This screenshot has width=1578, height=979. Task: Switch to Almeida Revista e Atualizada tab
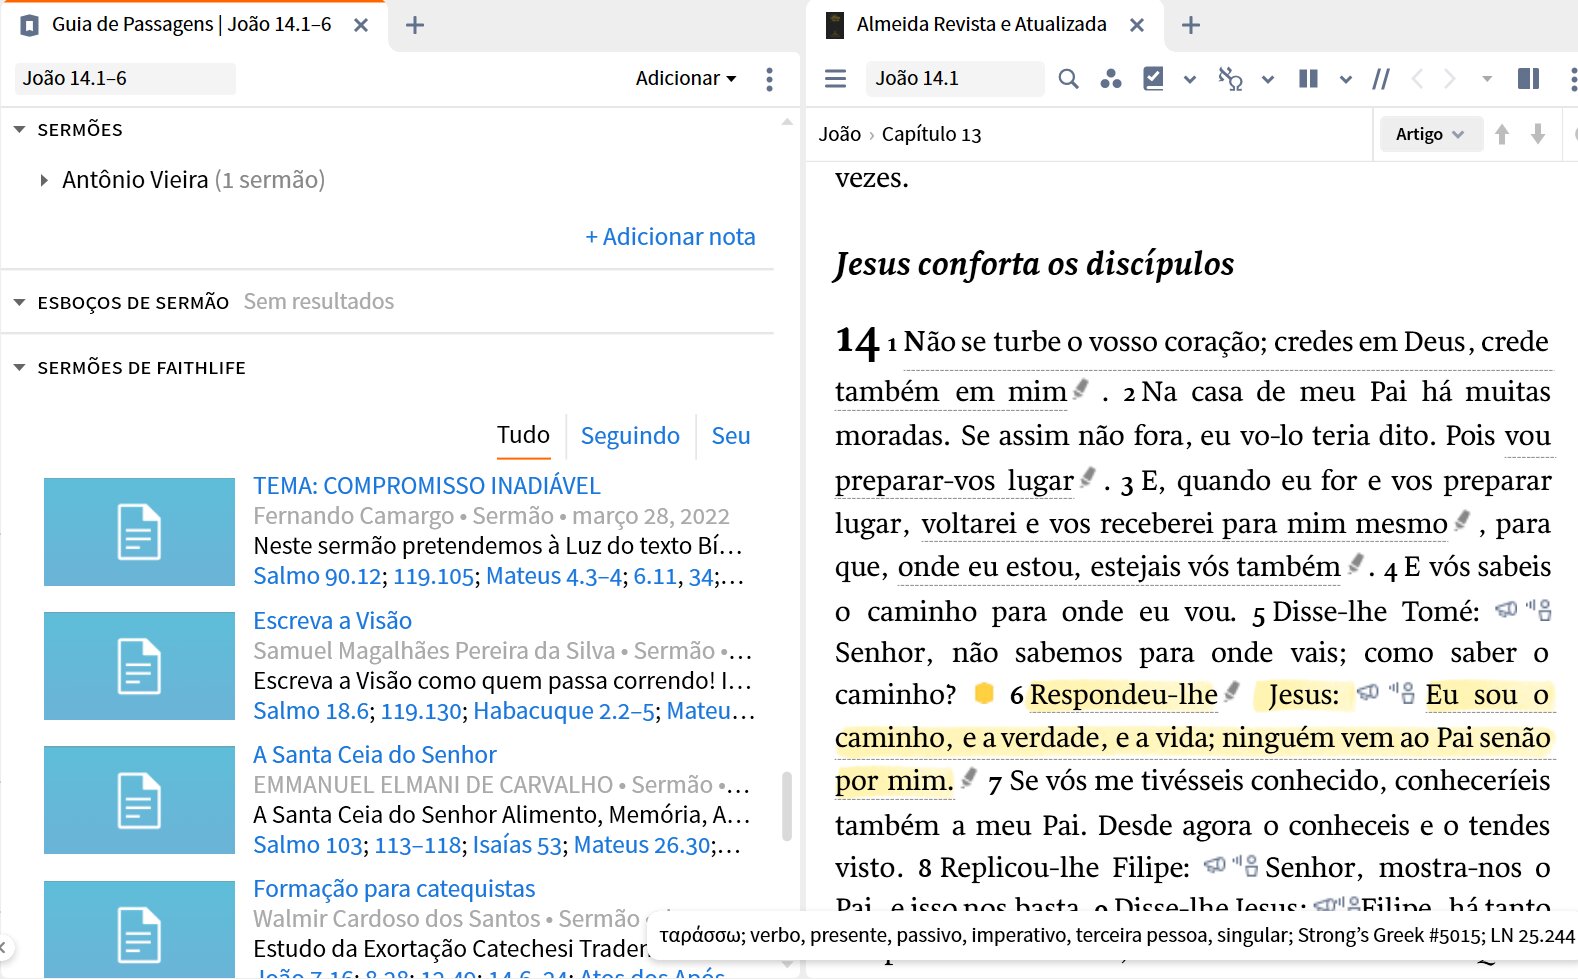(x=981, y=25)
